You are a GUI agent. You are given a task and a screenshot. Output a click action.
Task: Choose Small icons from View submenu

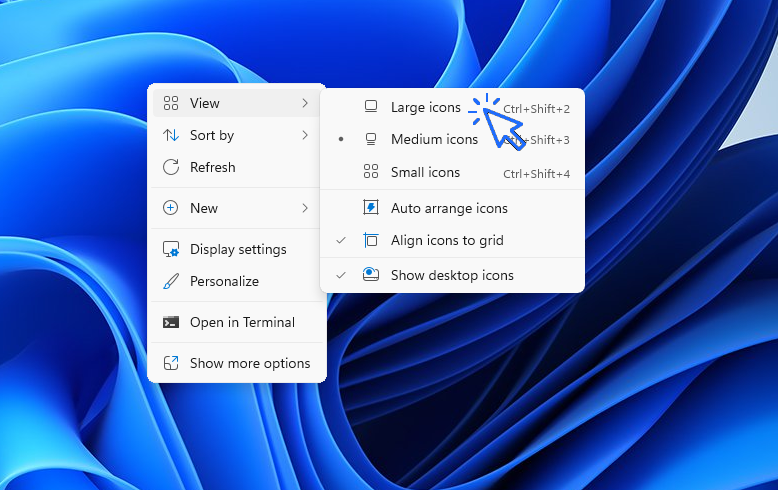tap(425, 172)
